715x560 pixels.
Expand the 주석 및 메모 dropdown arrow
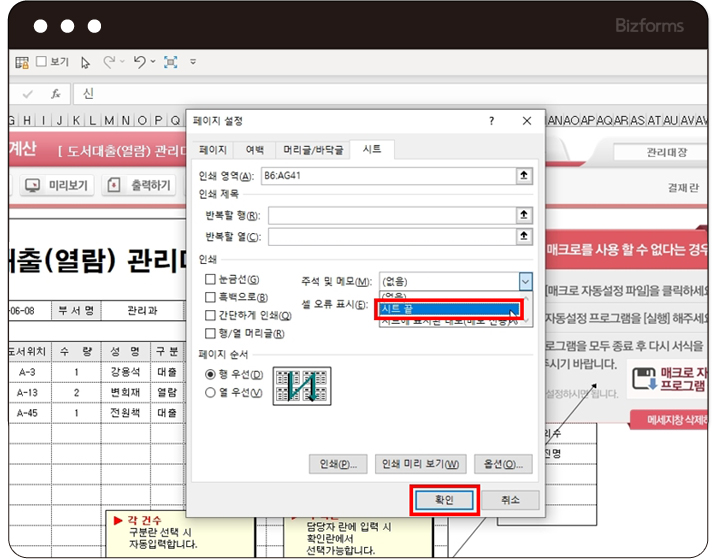(x=525, y=282)
